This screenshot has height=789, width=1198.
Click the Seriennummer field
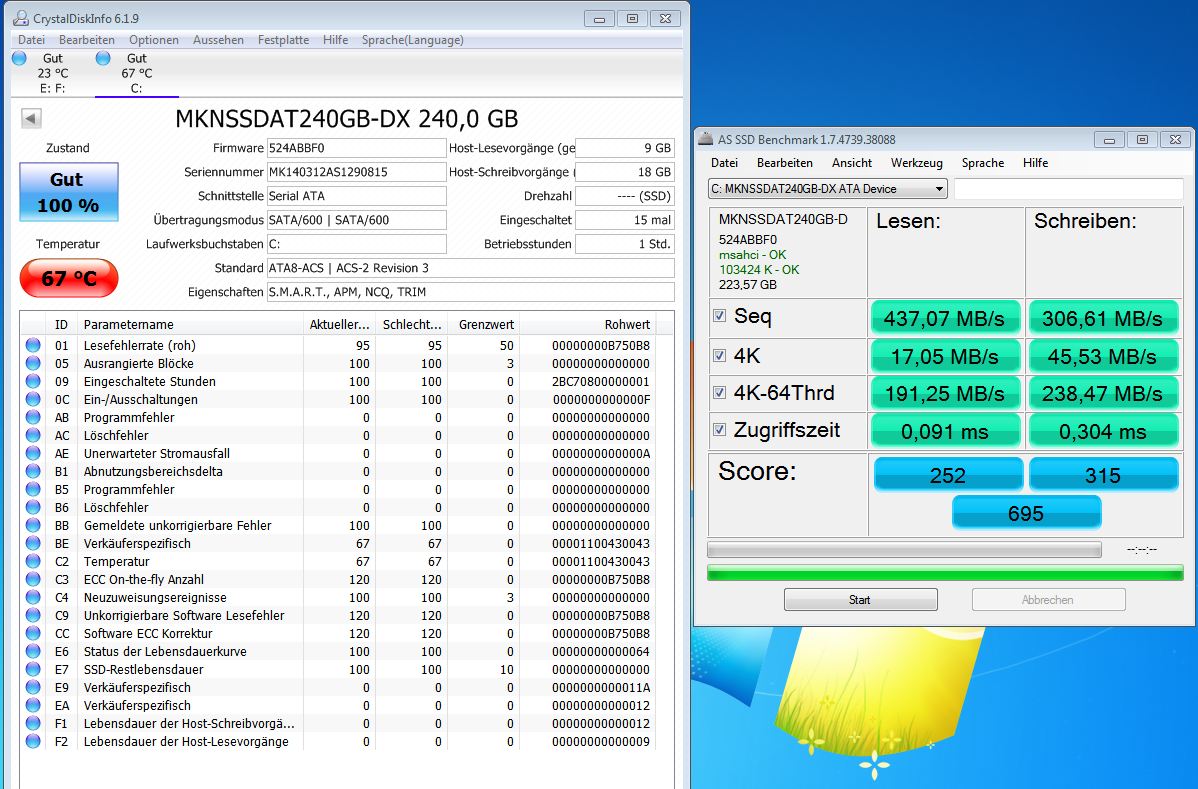[356, 172]
